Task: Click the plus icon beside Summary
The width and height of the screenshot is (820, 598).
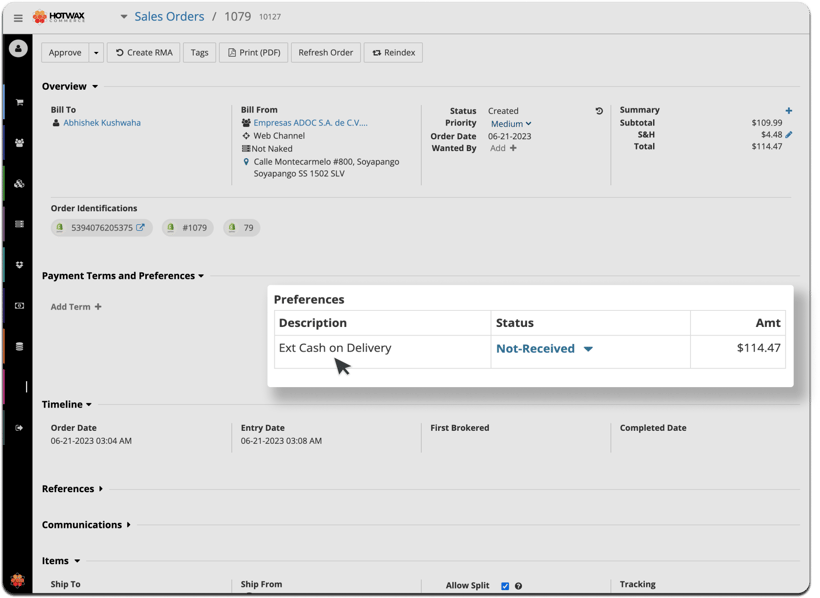Action: click(x=789, y=111)
